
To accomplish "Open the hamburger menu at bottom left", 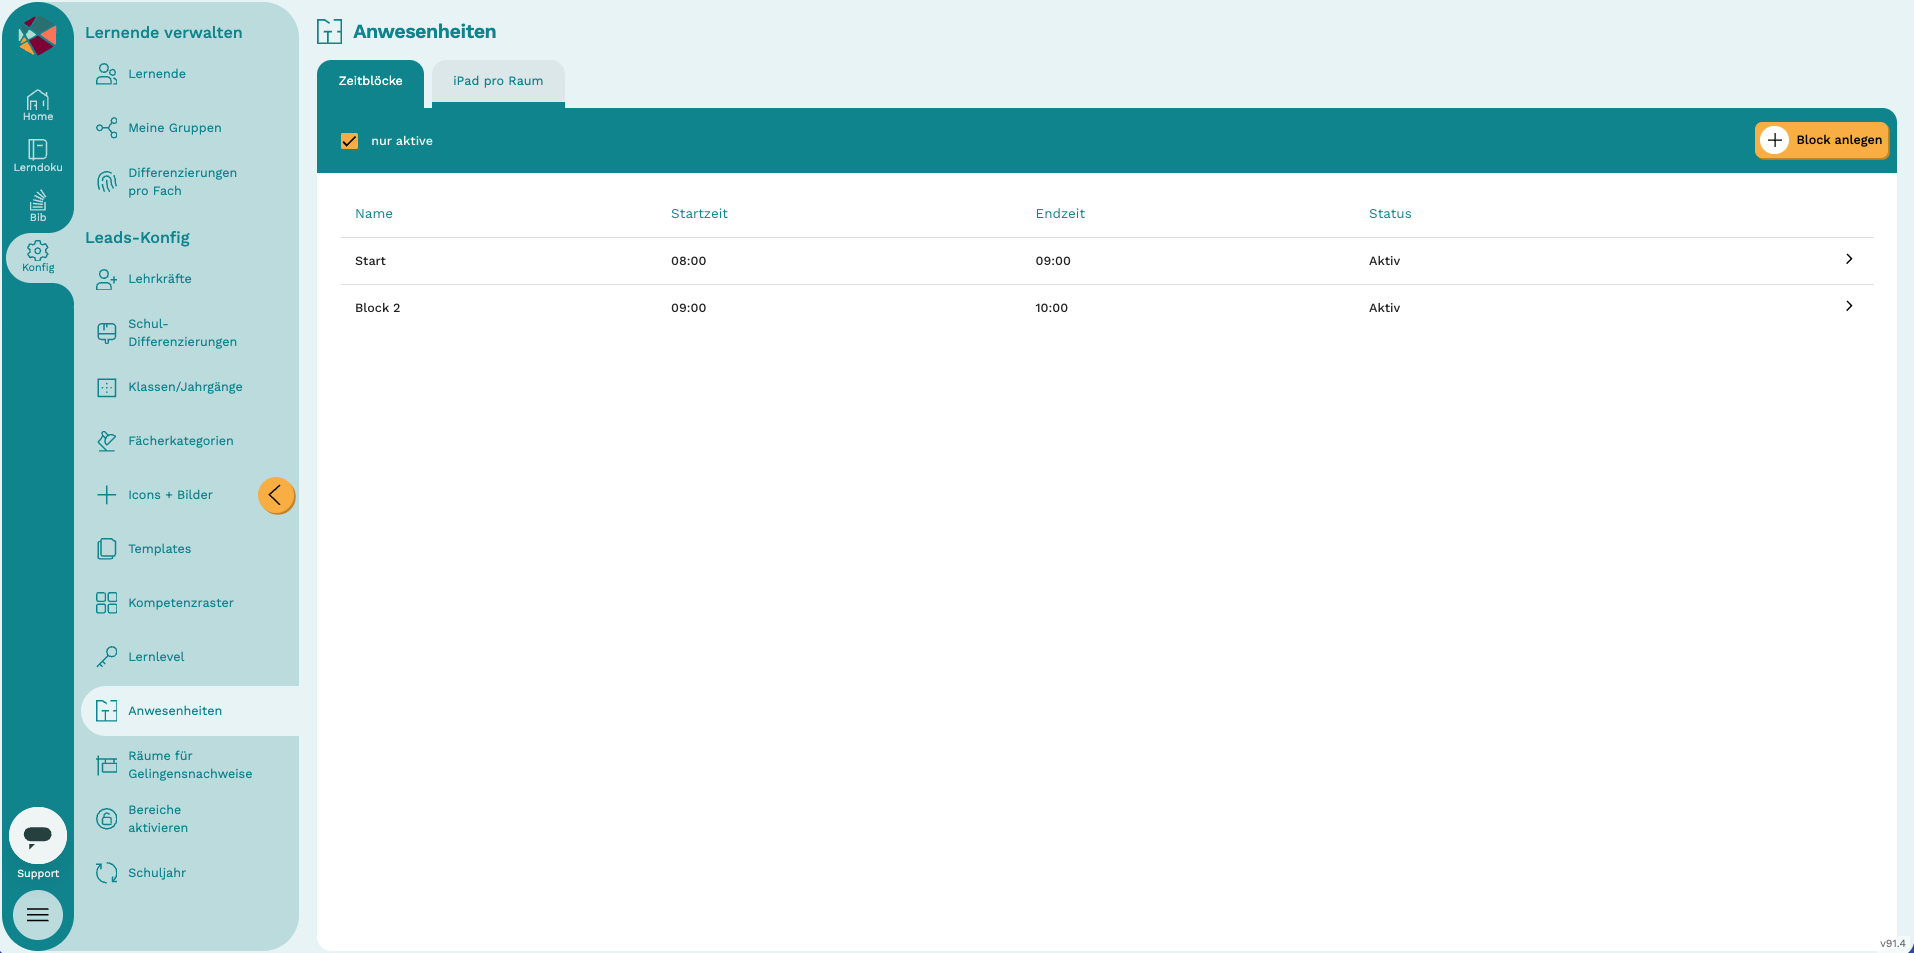I will point(38,915).
